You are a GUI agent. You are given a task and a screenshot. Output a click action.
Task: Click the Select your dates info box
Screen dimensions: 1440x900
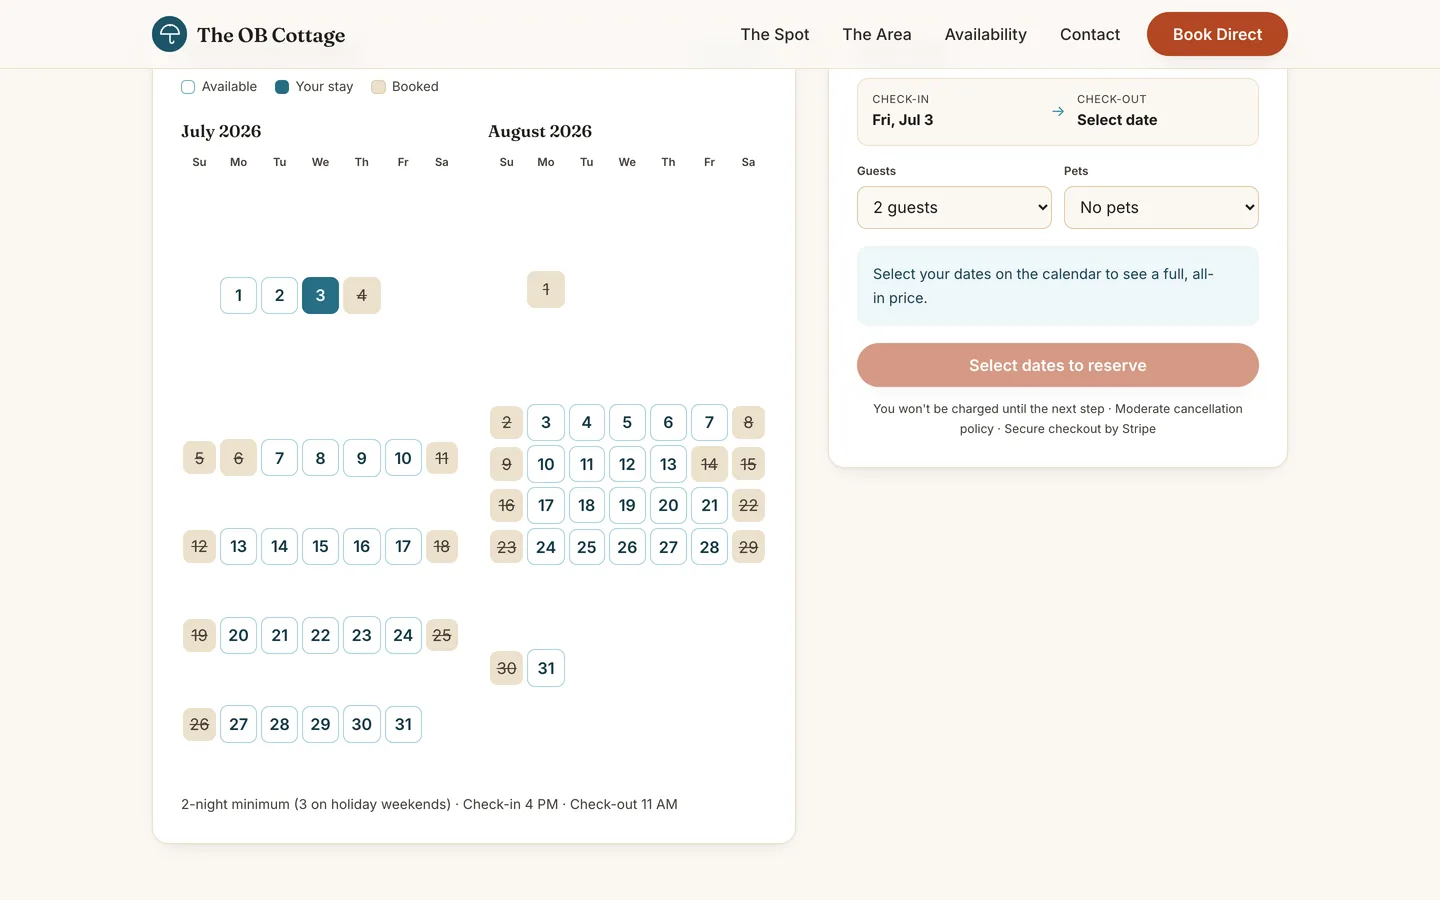tap(1058, 286)
